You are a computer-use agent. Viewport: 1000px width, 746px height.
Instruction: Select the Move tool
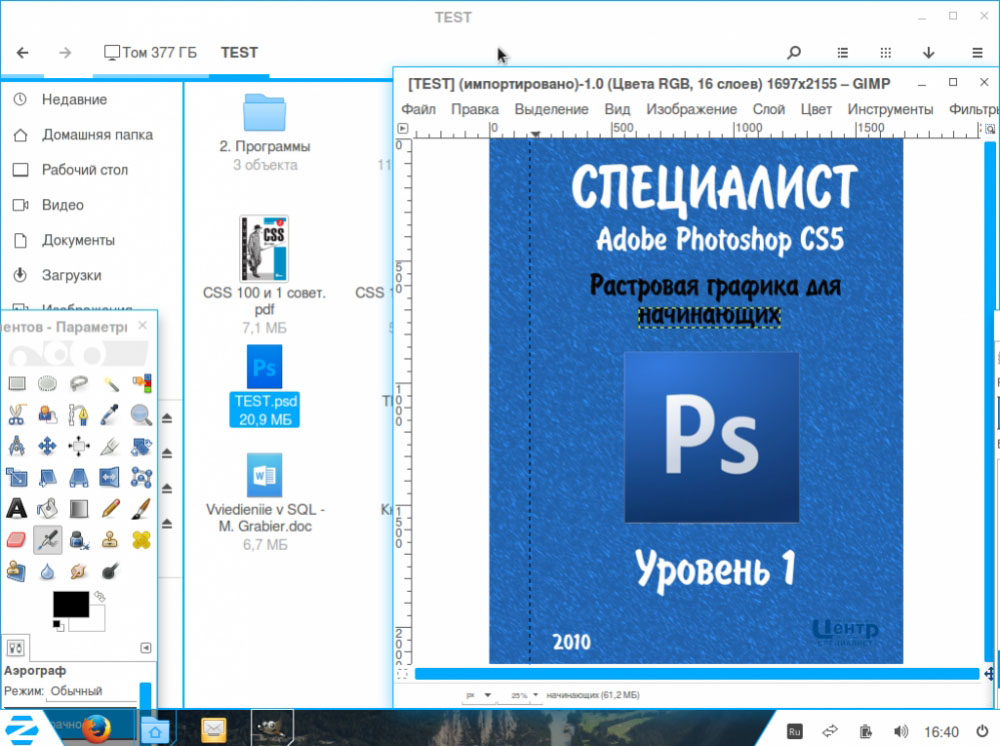pos(47,446)
